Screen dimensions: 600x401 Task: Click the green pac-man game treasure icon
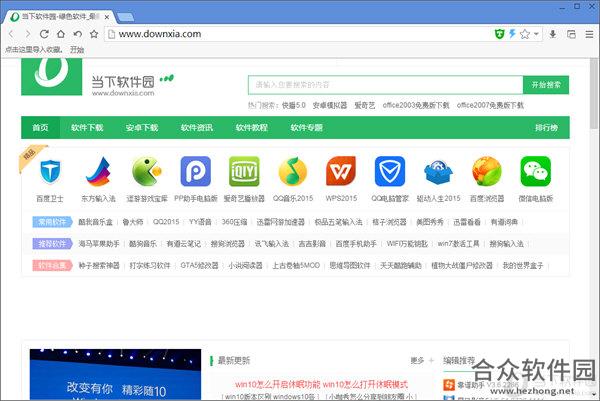point(147,171)
